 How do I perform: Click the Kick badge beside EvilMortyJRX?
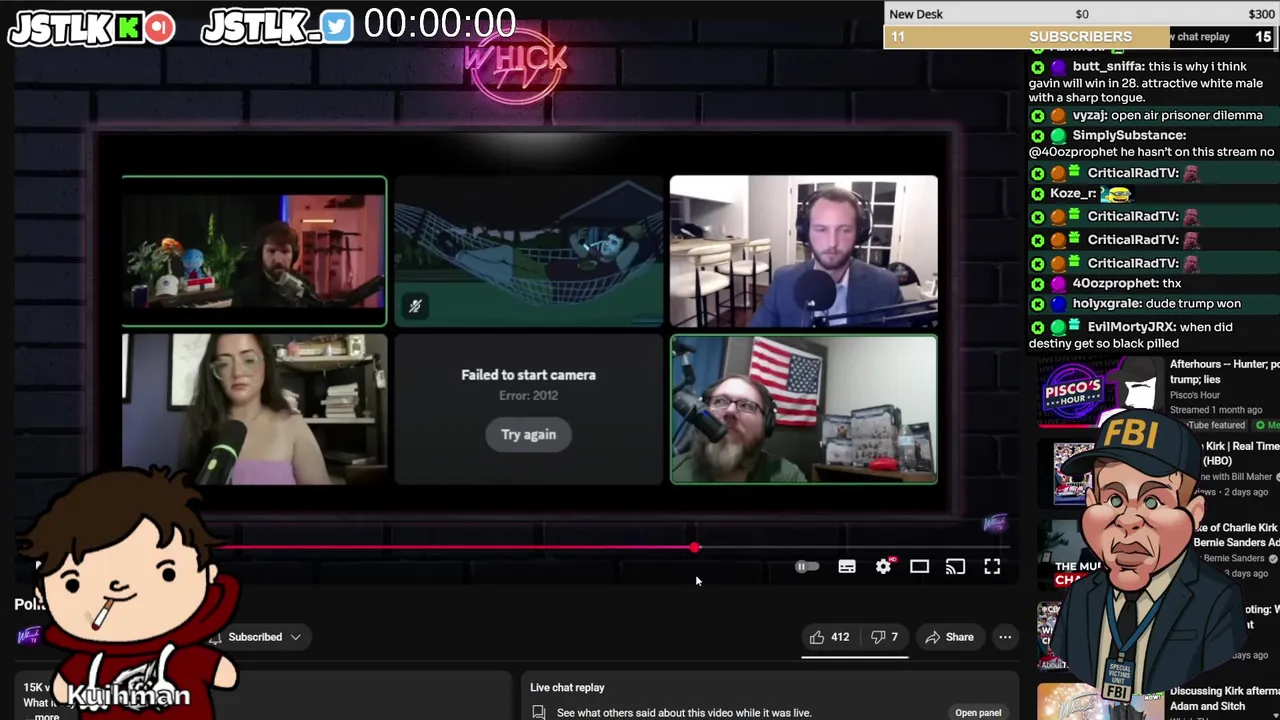(1037, 327)
